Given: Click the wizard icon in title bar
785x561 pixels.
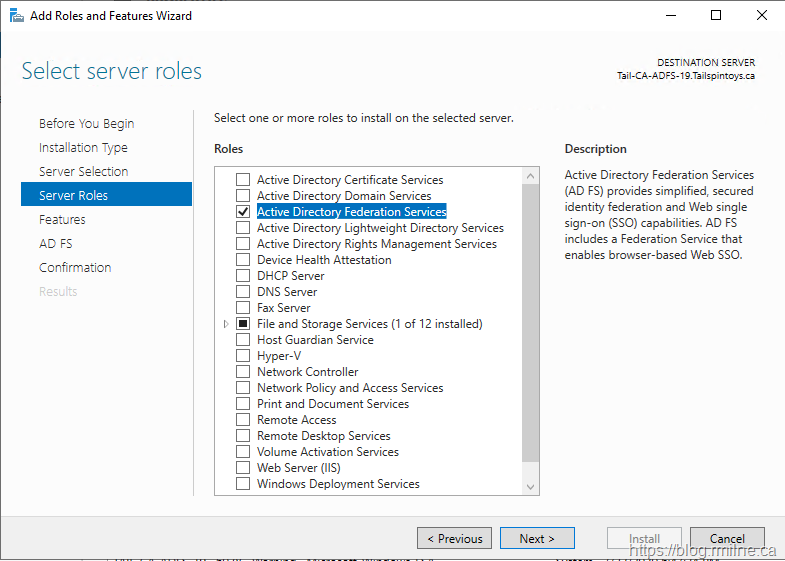Looking at the screenshot, I should pos(15,15).
